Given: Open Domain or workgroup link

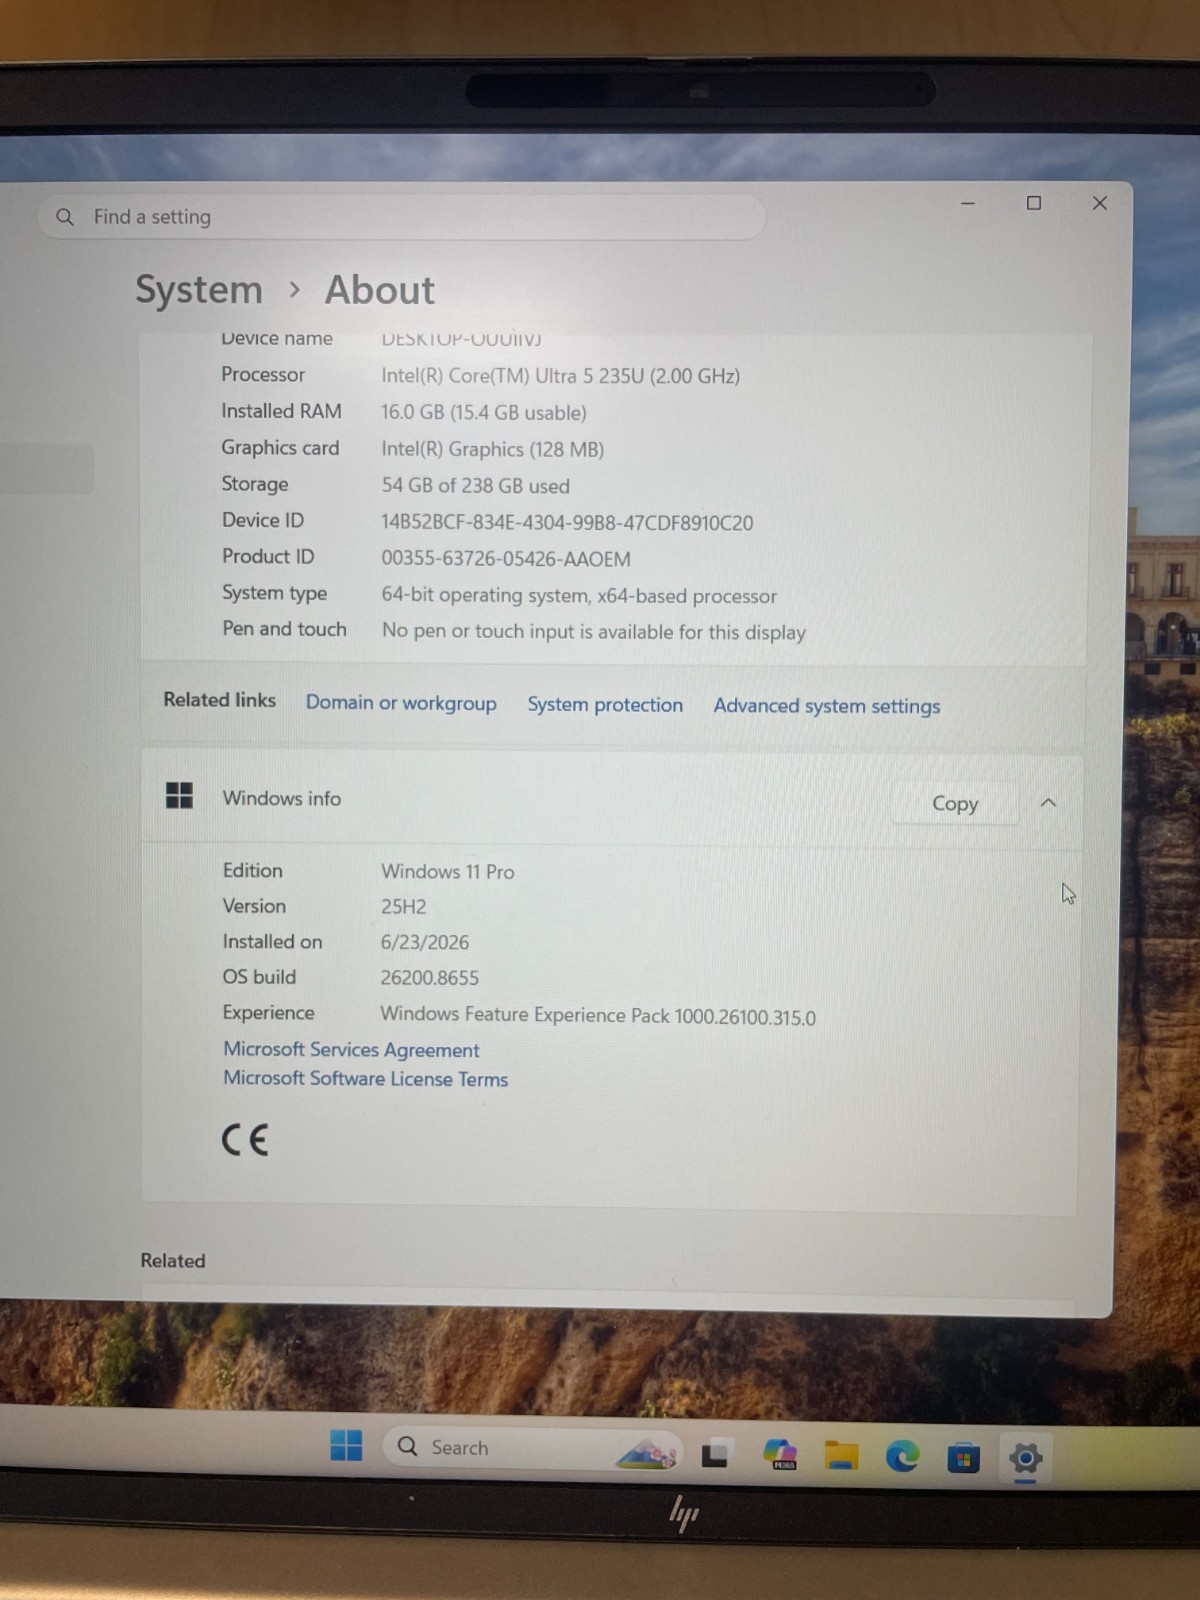Looking at the screenshot, I should (x=401, y=703).
